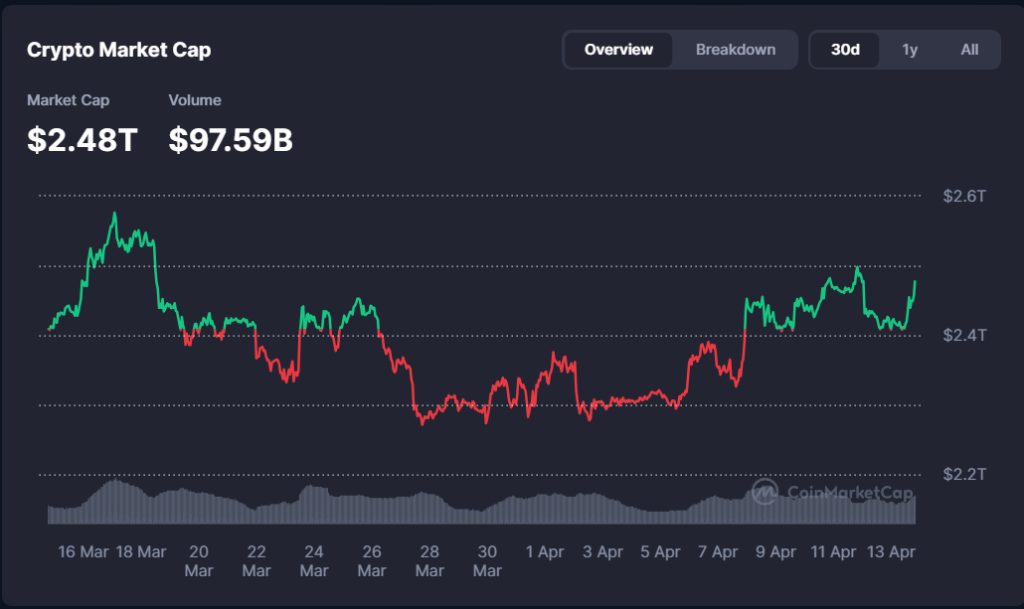This screenshot has height=609, width=1024.
Task: Click the $97.59B volume value
Action: point(230,140)
